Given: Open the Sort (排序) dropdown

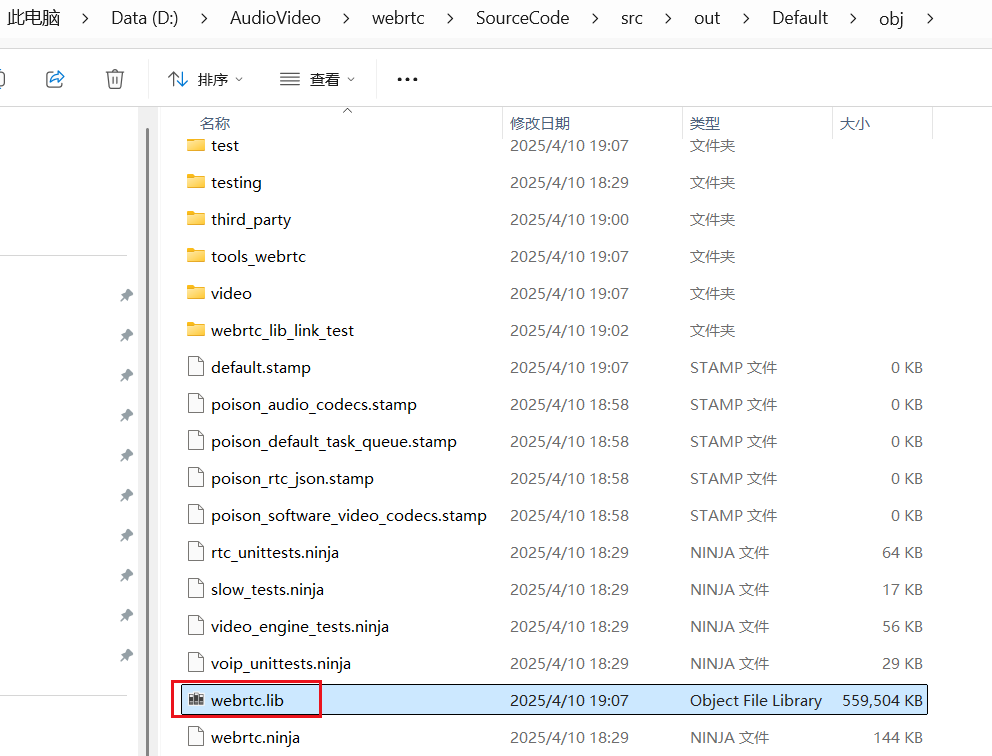Looking at the screenshot, I should click(206, 79).
